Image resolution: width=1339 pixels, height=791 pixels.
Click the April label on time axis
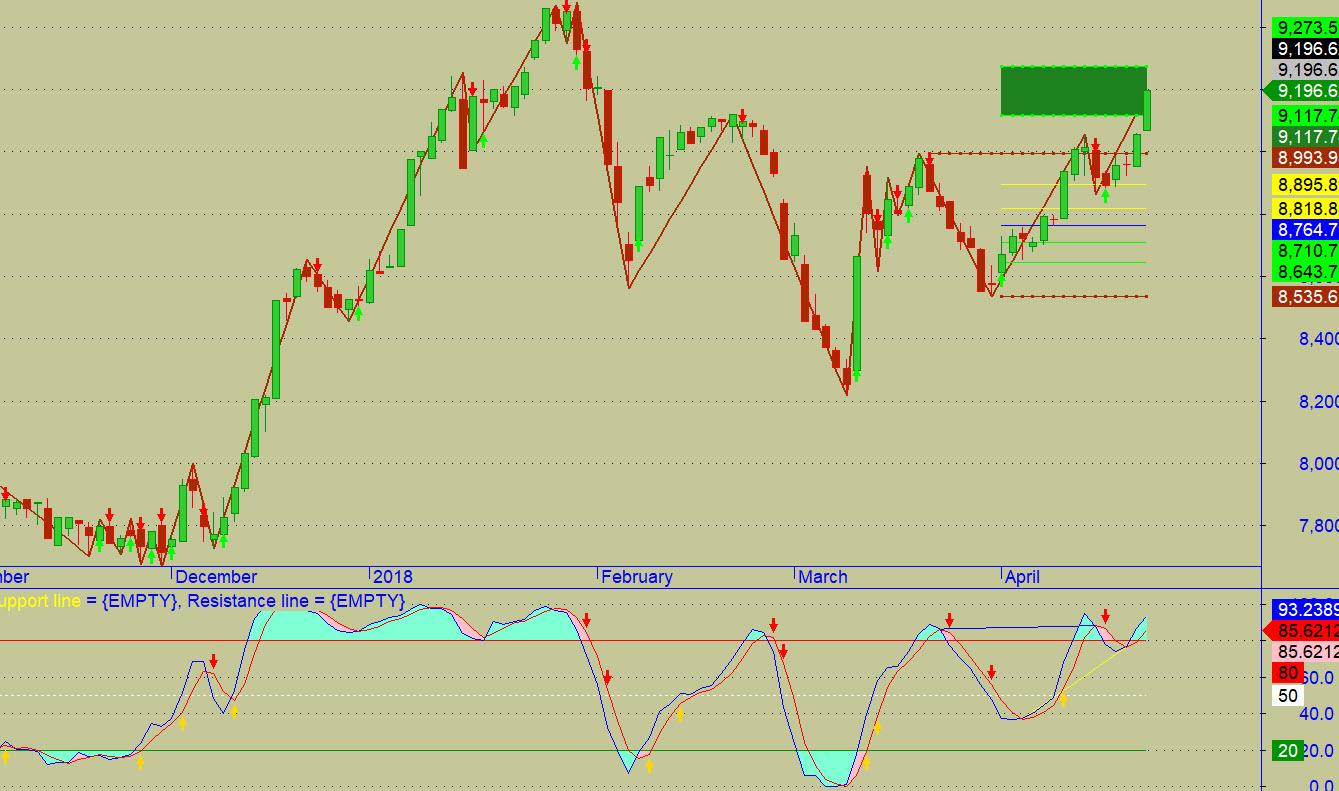1022,577
